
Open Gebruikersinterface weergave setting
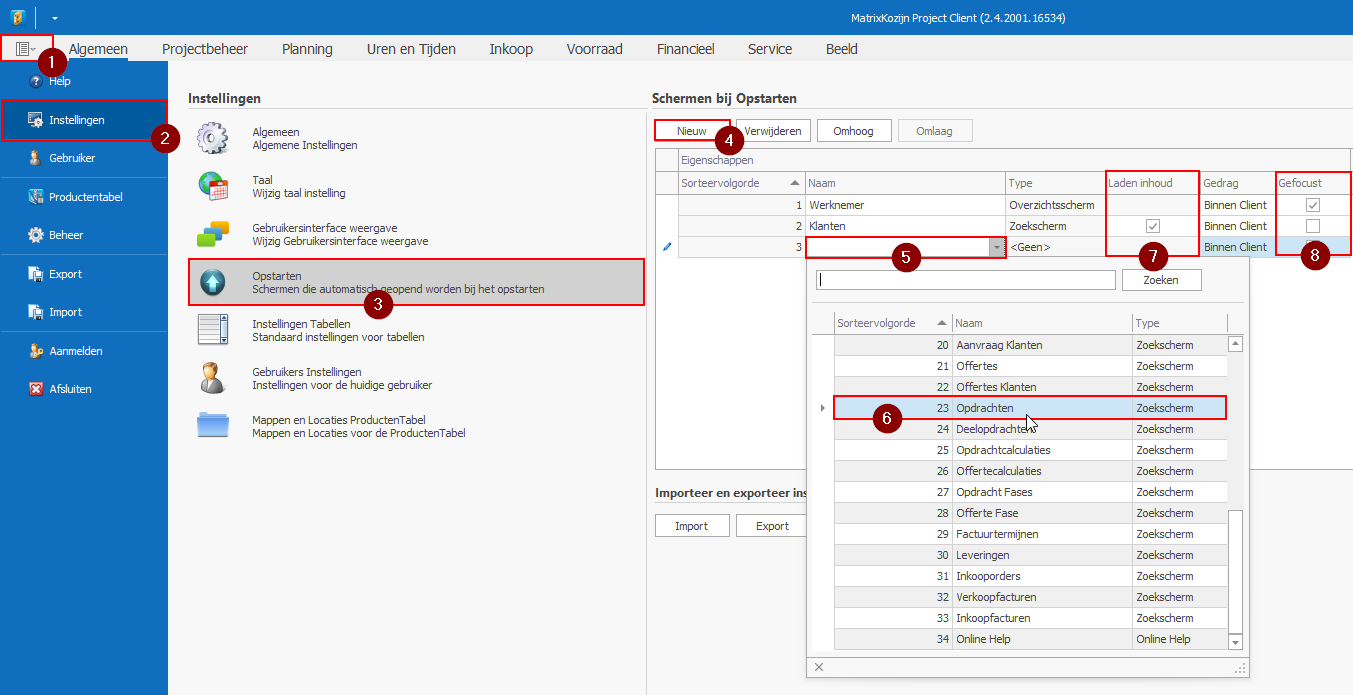tap(415, 234)
